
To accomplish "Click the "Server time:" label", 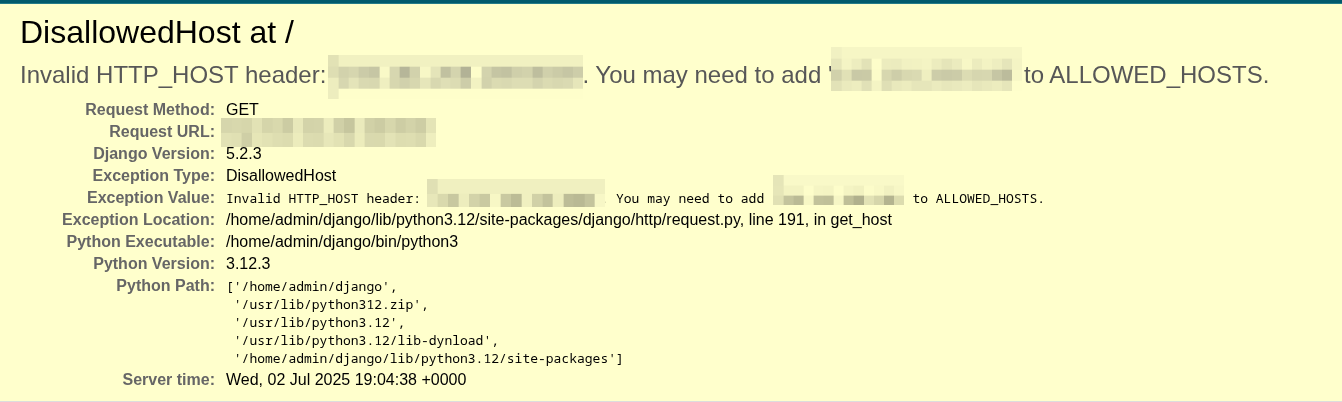I will tap(168, 380).
